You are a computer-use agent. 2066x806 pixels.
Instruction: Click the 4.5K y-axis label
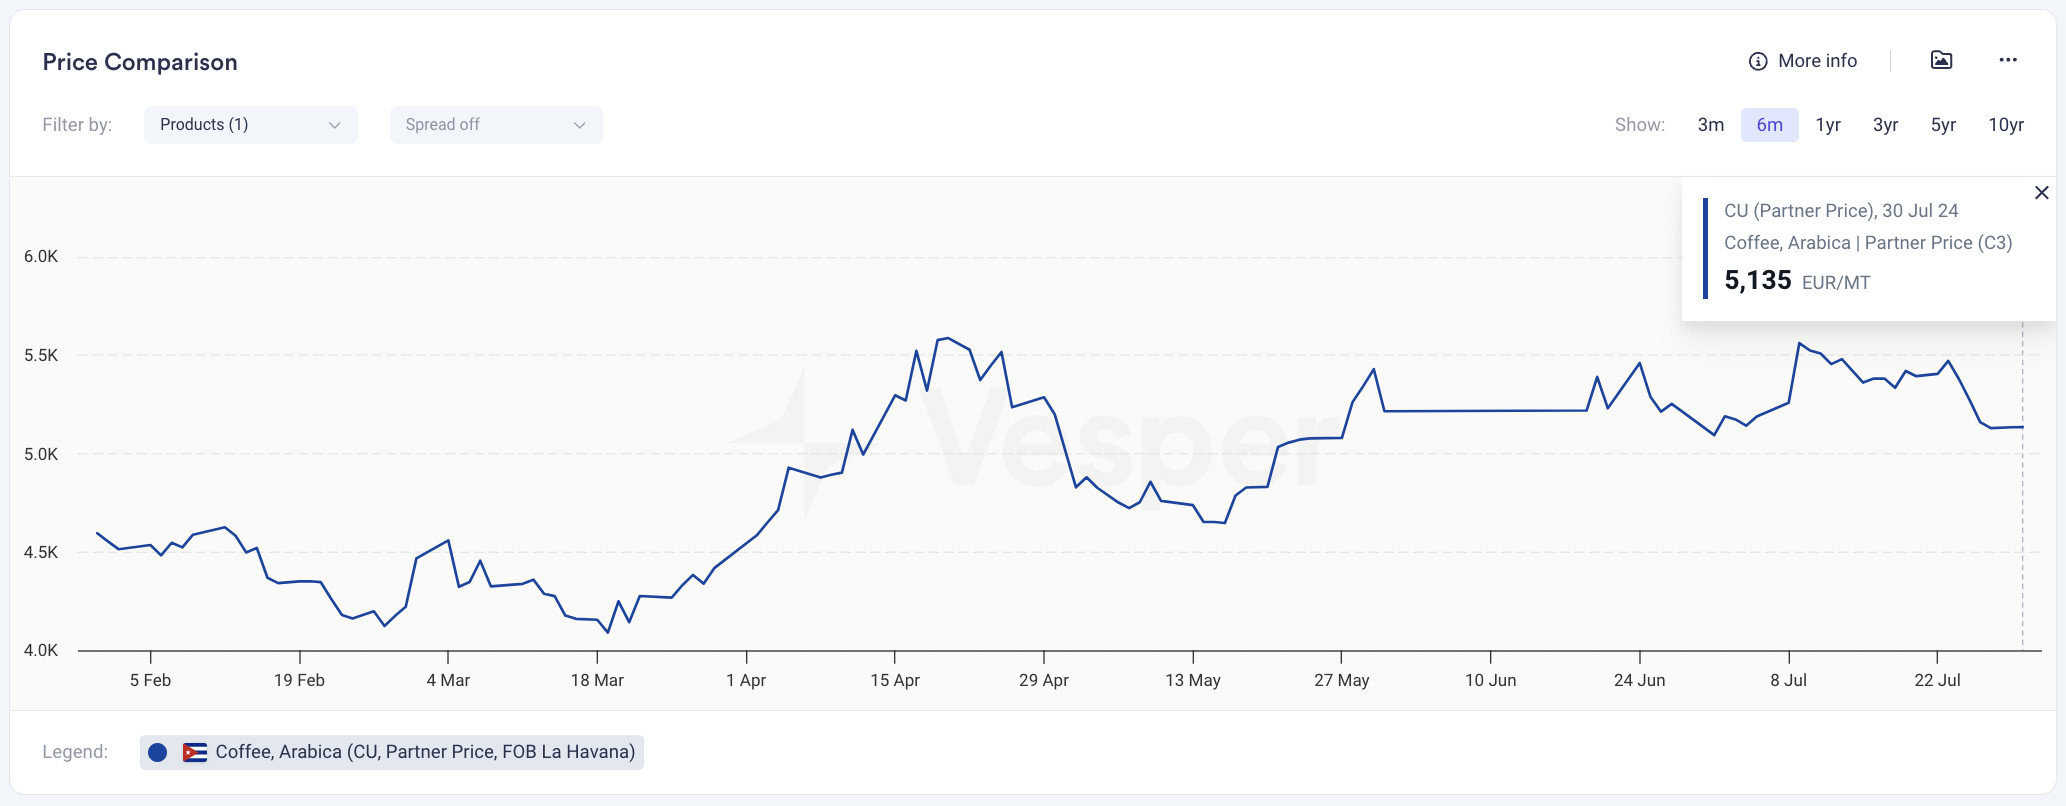41,552
